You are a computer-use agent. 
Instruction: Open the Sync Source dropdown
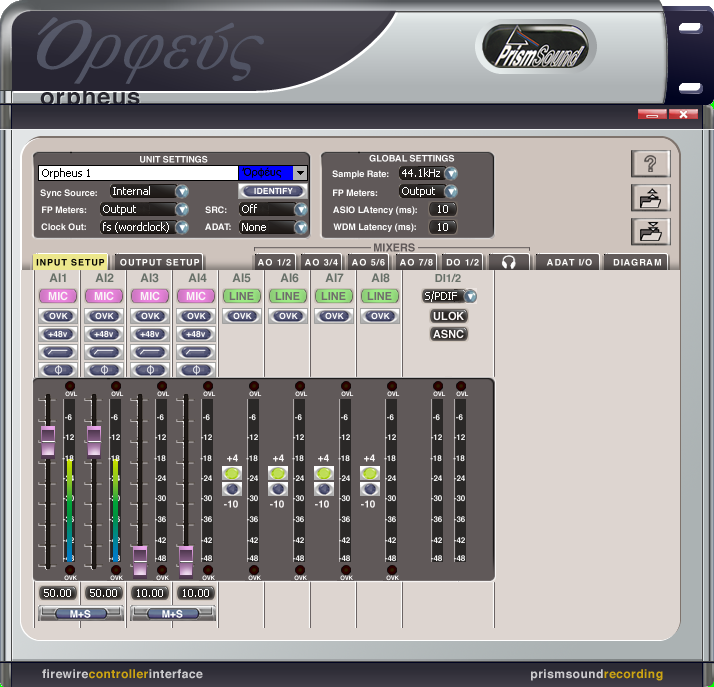(182, 192)
